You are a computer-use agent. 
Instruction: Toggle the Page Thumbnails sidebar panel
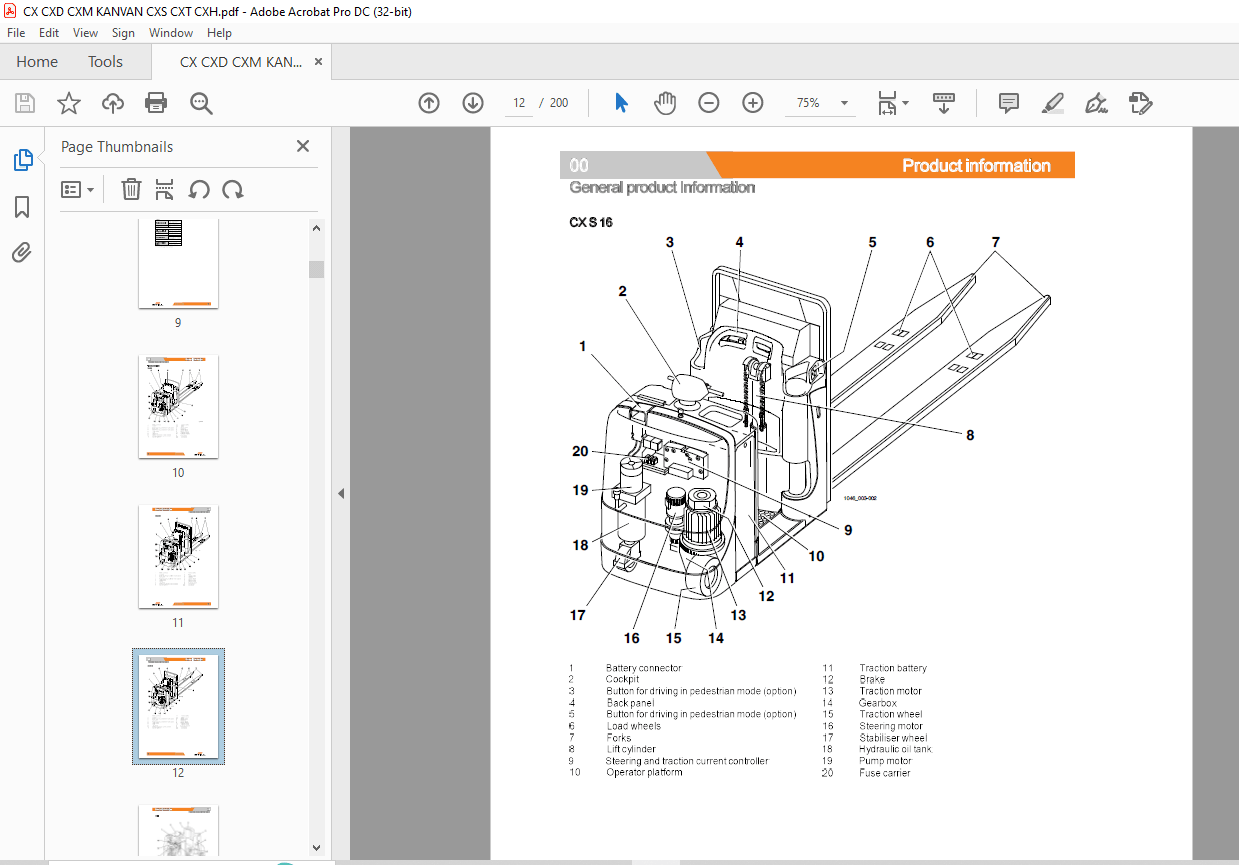click(x=22, y=159)
